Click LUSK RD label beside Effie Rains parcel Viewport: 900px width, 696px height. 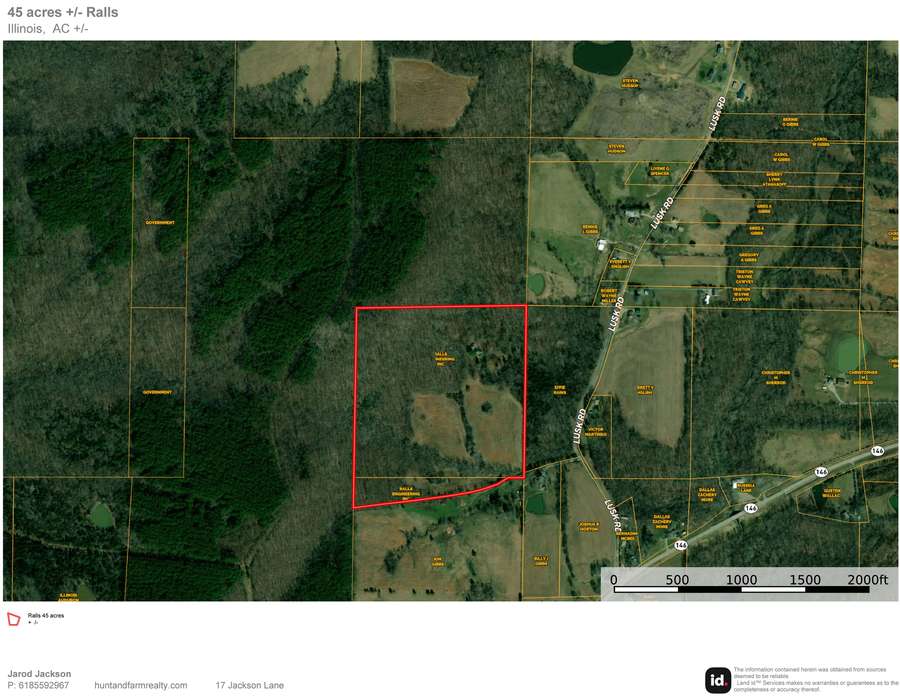tap(580, 426)
